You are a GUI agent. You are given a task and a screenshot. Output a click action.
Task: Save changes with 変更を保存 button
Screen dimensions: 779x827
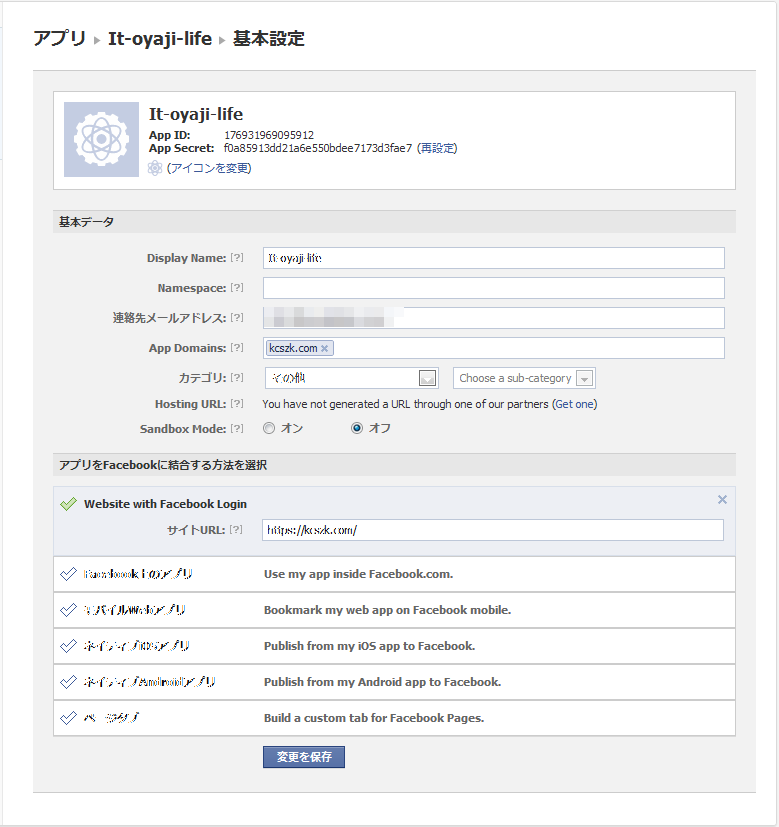(304, 757)
